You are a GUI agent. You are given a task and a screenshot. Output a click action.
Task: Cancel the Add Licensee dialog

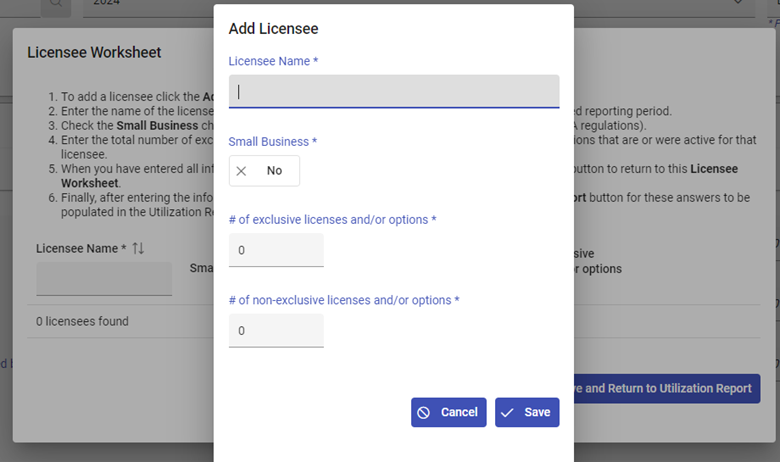click(448, 413)
